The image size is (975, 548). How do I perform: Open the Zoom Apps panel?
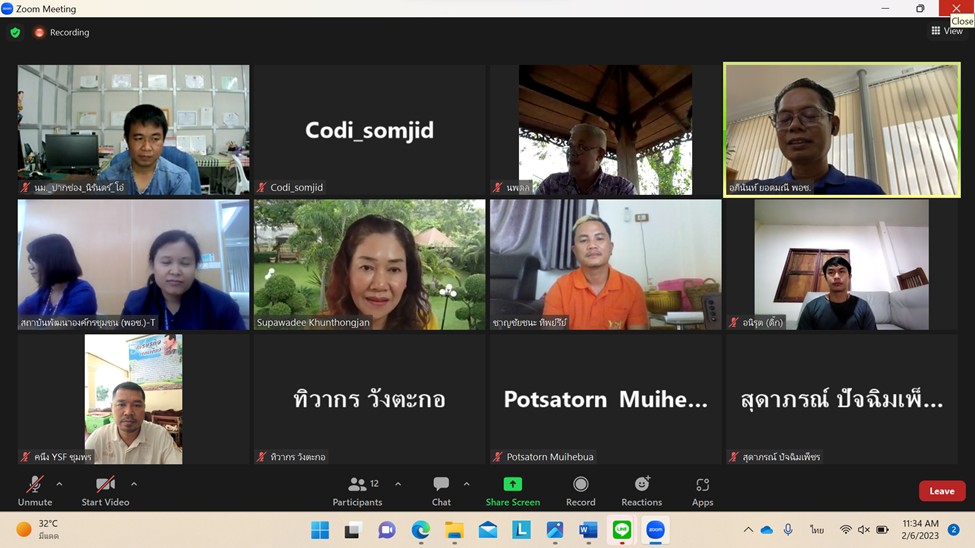tap(702, 485)
